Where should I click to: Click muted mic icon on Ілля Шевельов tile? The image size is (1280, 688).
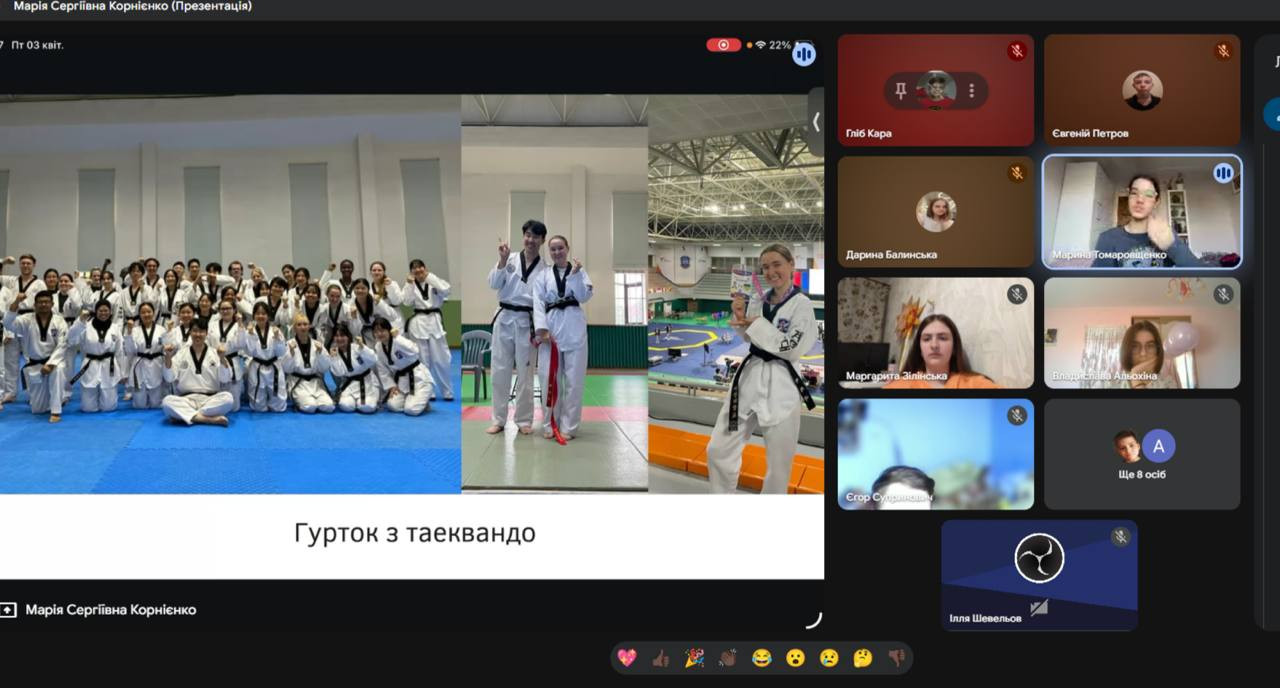pyautogui.click(x=1120, y=537)
